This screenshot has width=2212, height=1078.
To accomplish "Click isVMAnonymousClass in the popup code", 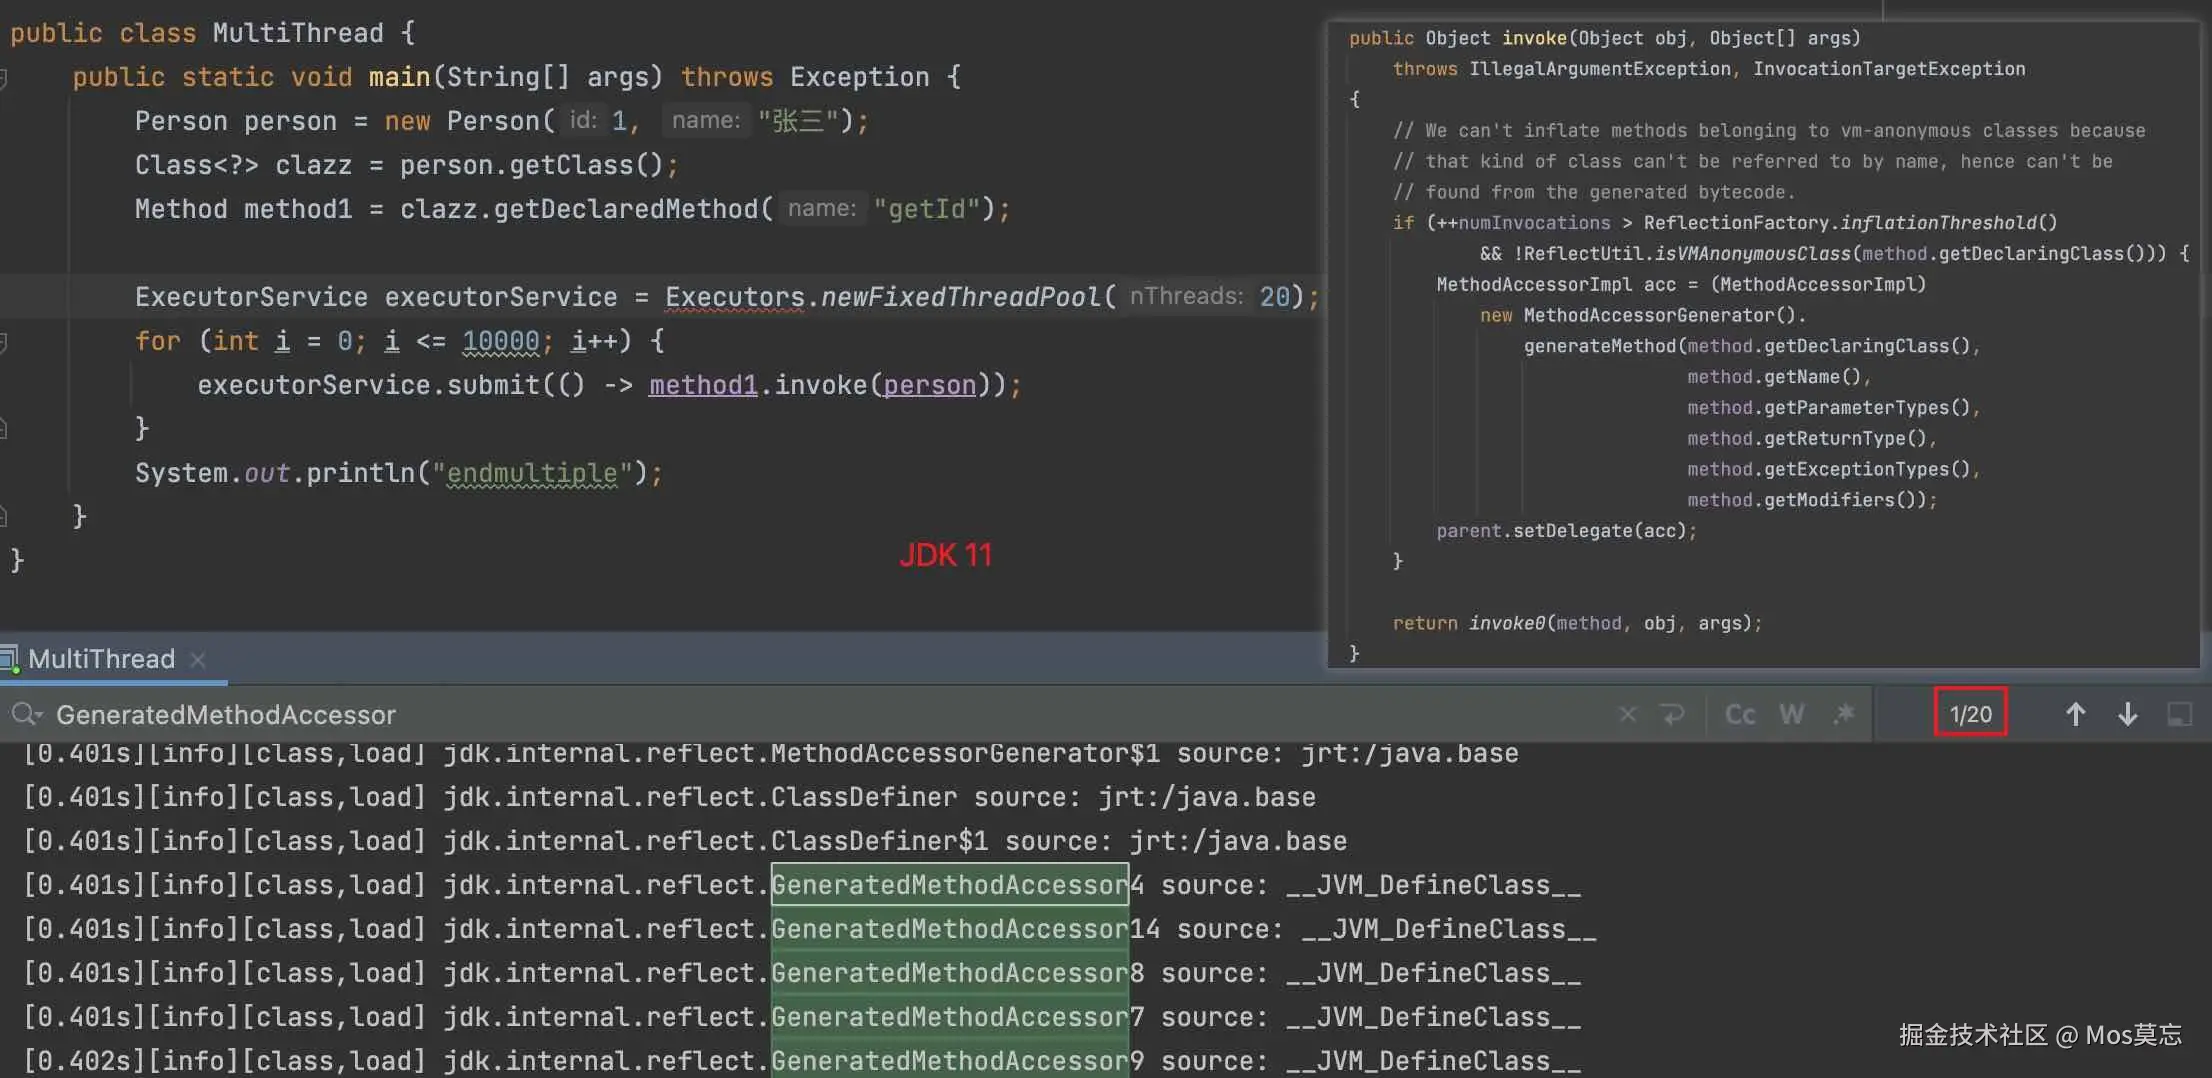I will [x=1753, y=254].
